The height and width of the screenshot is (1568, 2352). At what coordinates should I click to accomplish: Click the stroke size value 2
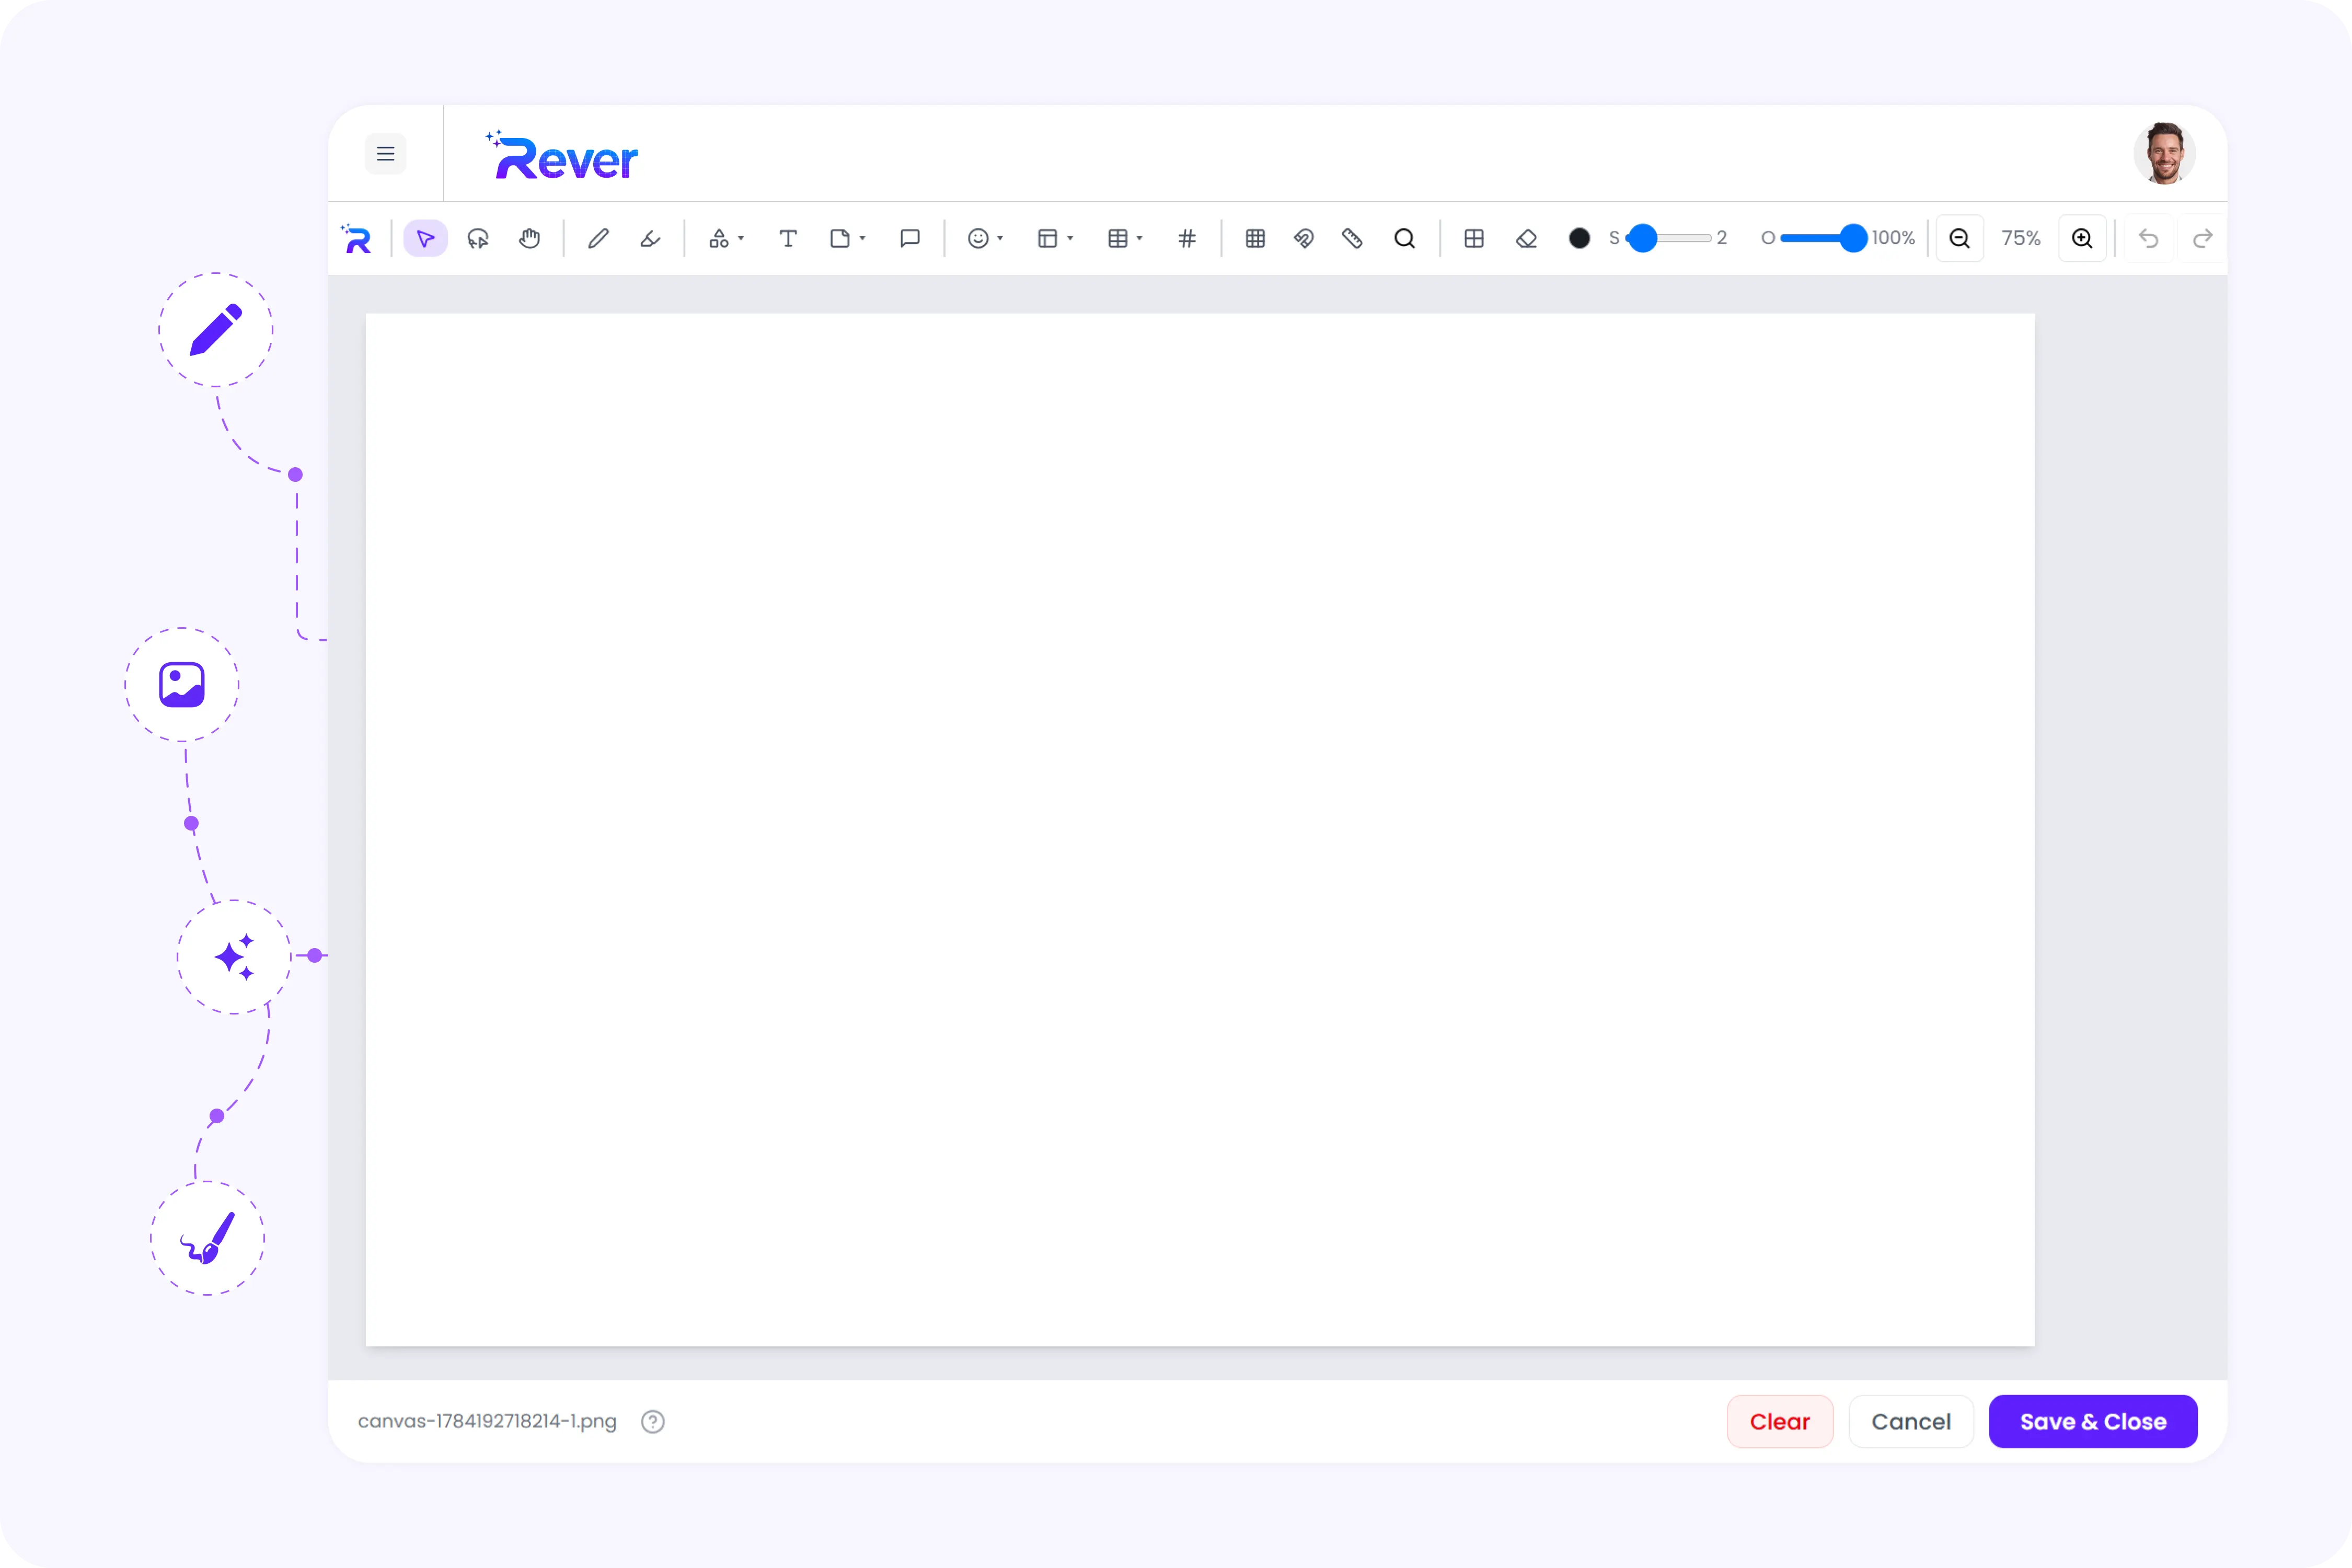click(x=1722, y=238)
